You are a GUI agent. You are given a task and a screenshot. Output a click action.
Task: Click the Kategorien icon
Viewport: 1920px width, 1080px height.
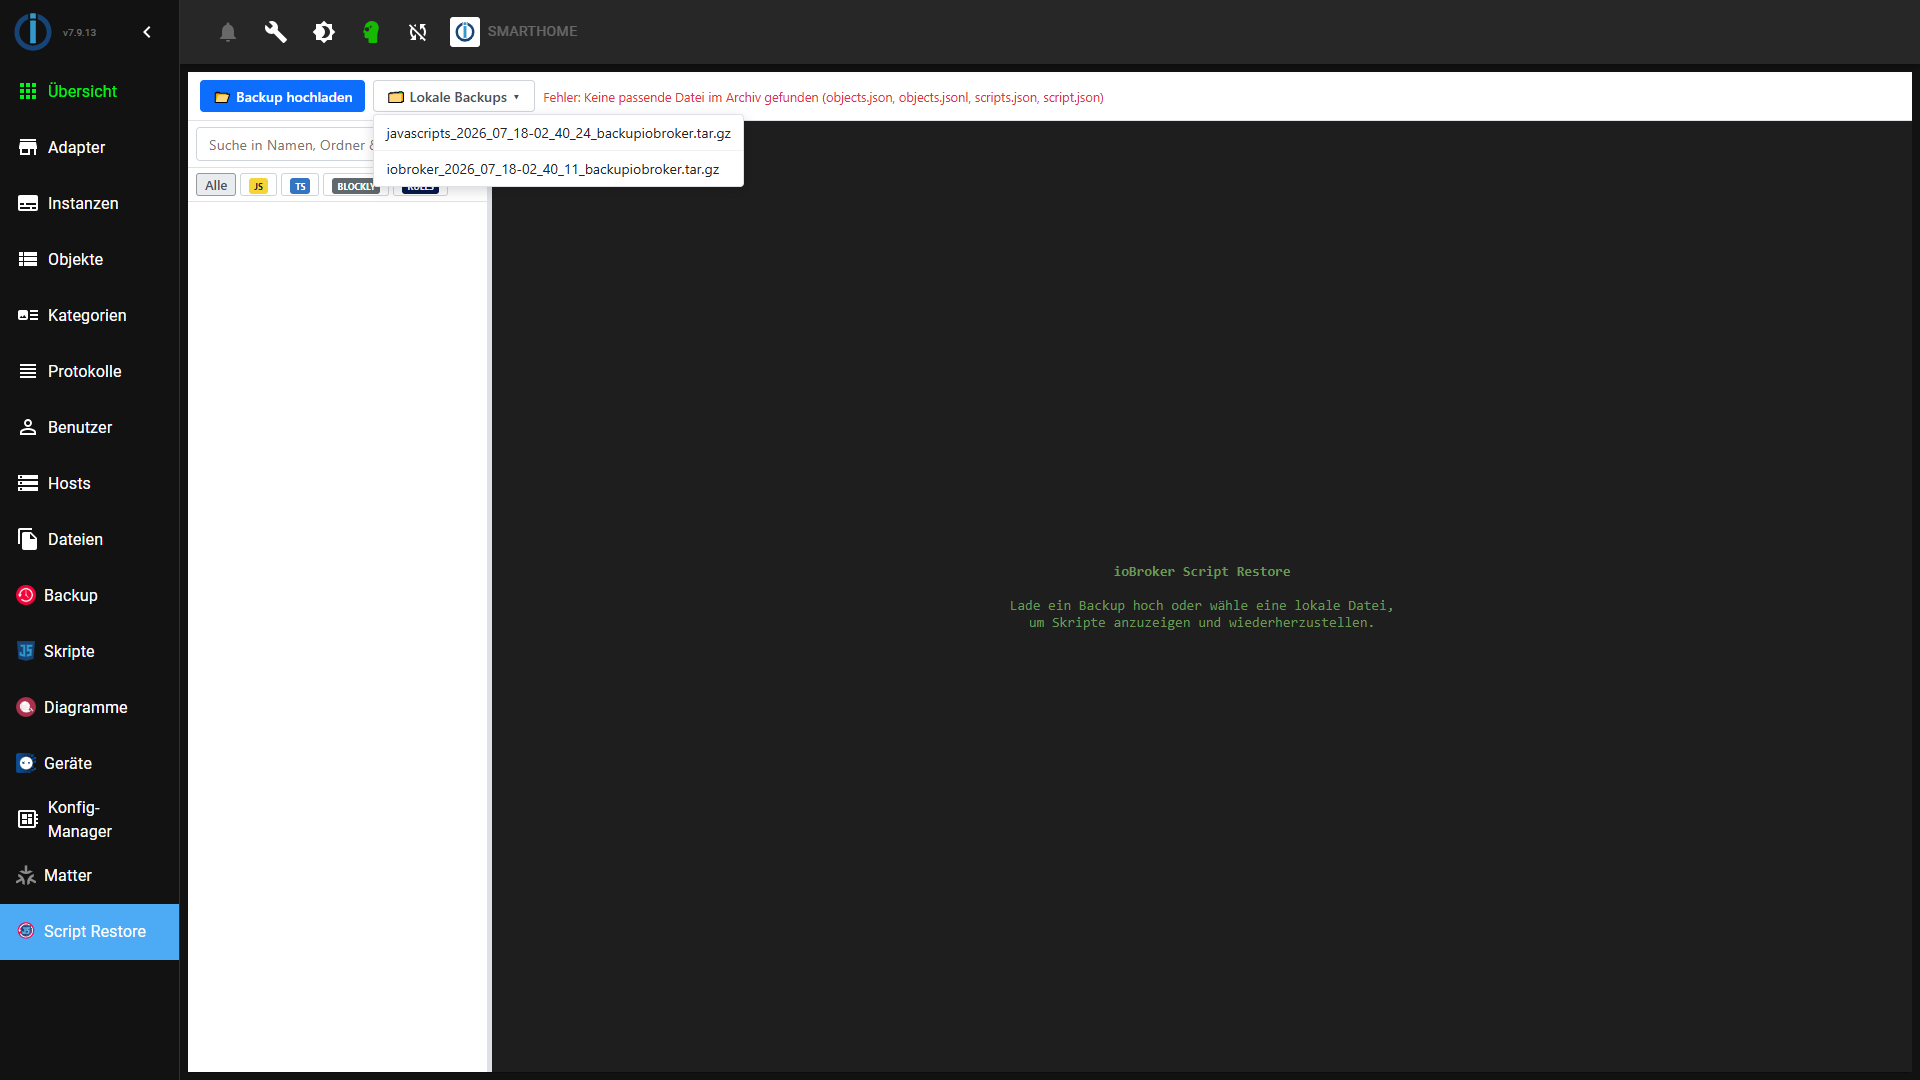point(28,315)
